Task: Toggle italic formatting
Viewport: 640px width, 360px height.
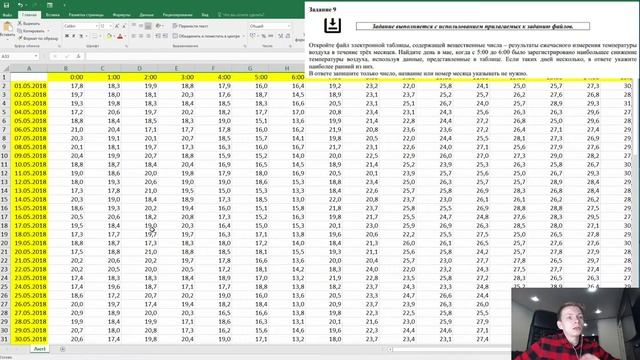Action: click(x=74, y=36)
